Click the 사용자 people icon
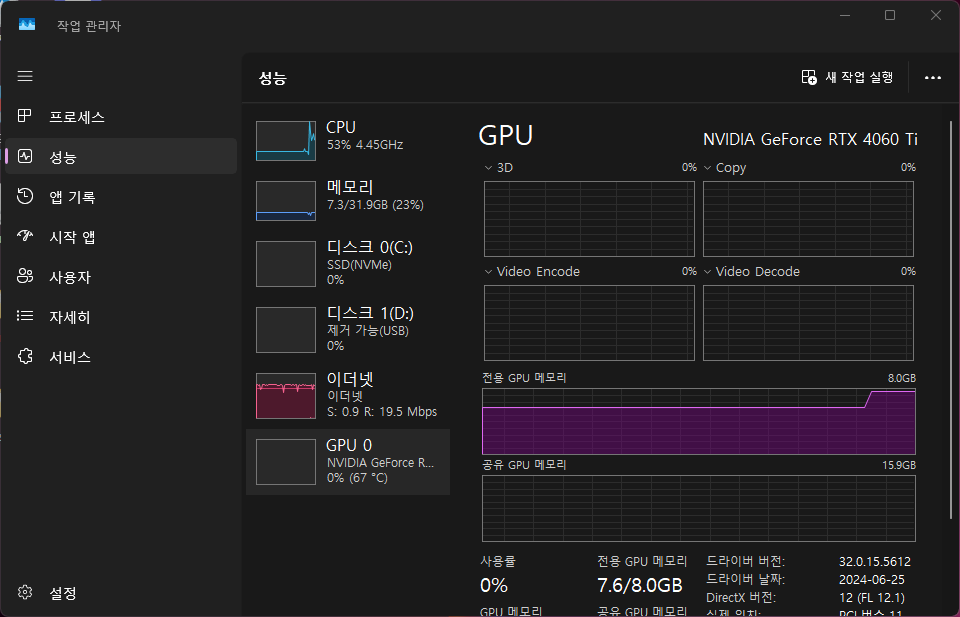This screenshot has width=960, height=617. [24, 276]
